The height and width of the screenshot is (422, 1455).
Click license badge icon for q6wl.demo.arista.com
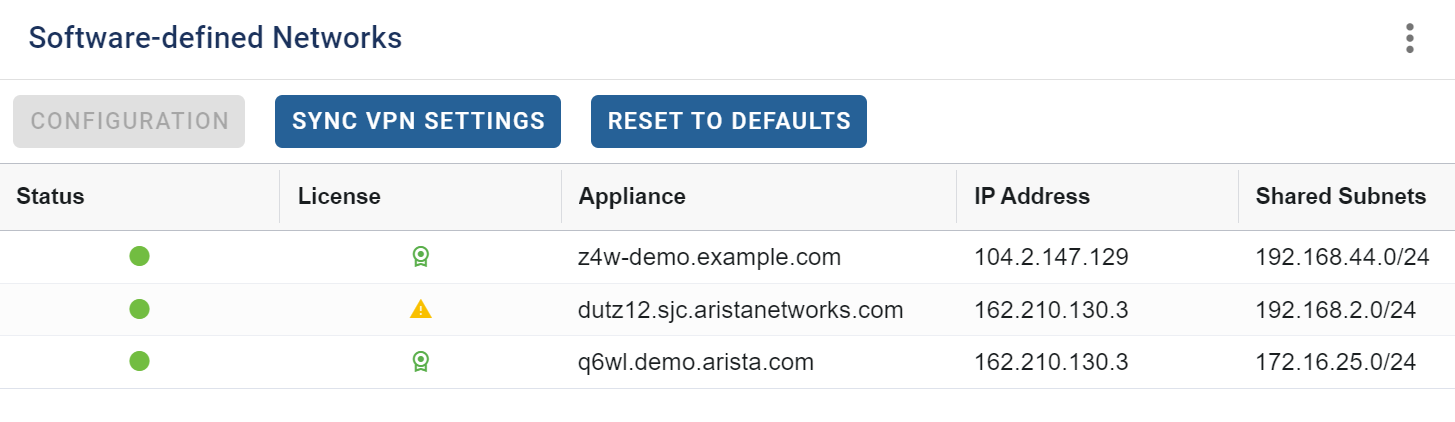click(421, 361)
